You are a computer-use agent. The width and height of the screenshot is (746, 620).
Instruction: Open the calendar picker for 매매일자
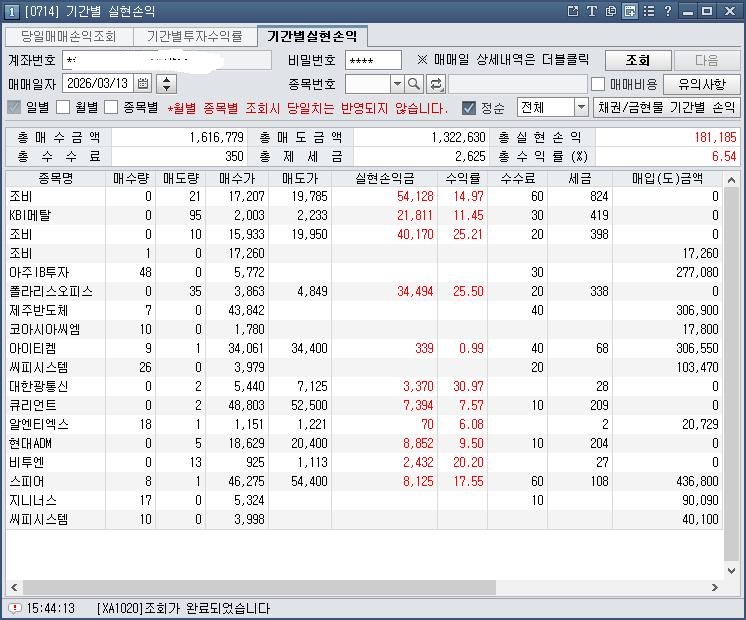pyautogui.click(x=143, y=83)
